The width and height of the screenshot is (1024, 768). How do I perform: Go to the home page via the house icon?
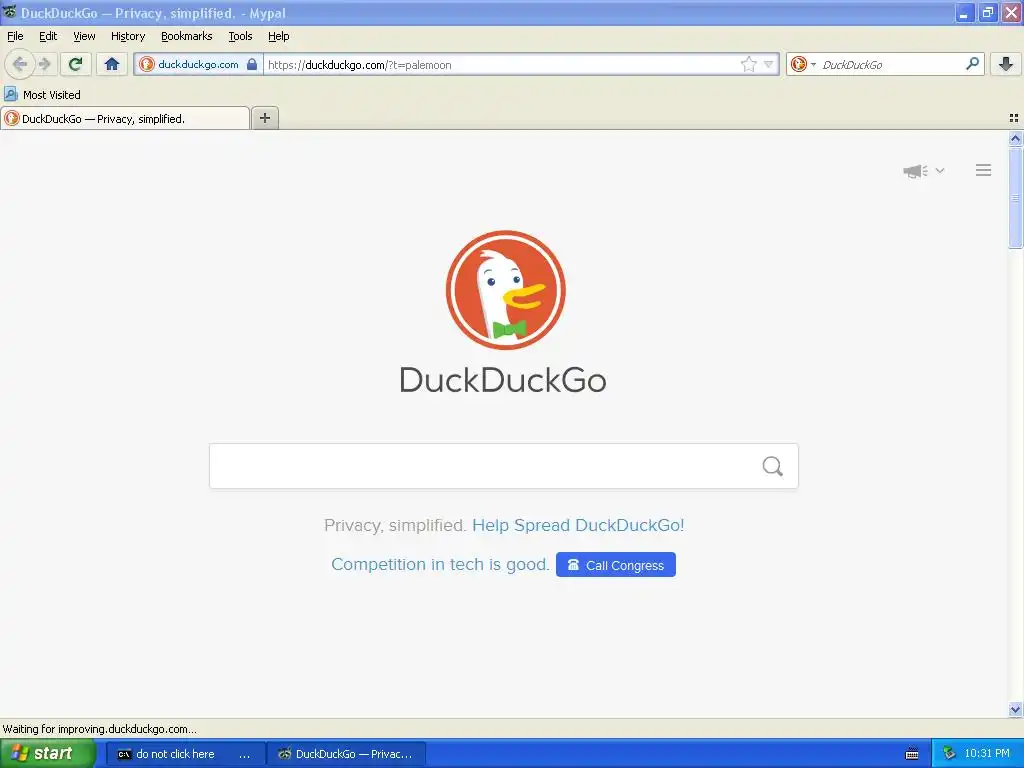[112, 64]
